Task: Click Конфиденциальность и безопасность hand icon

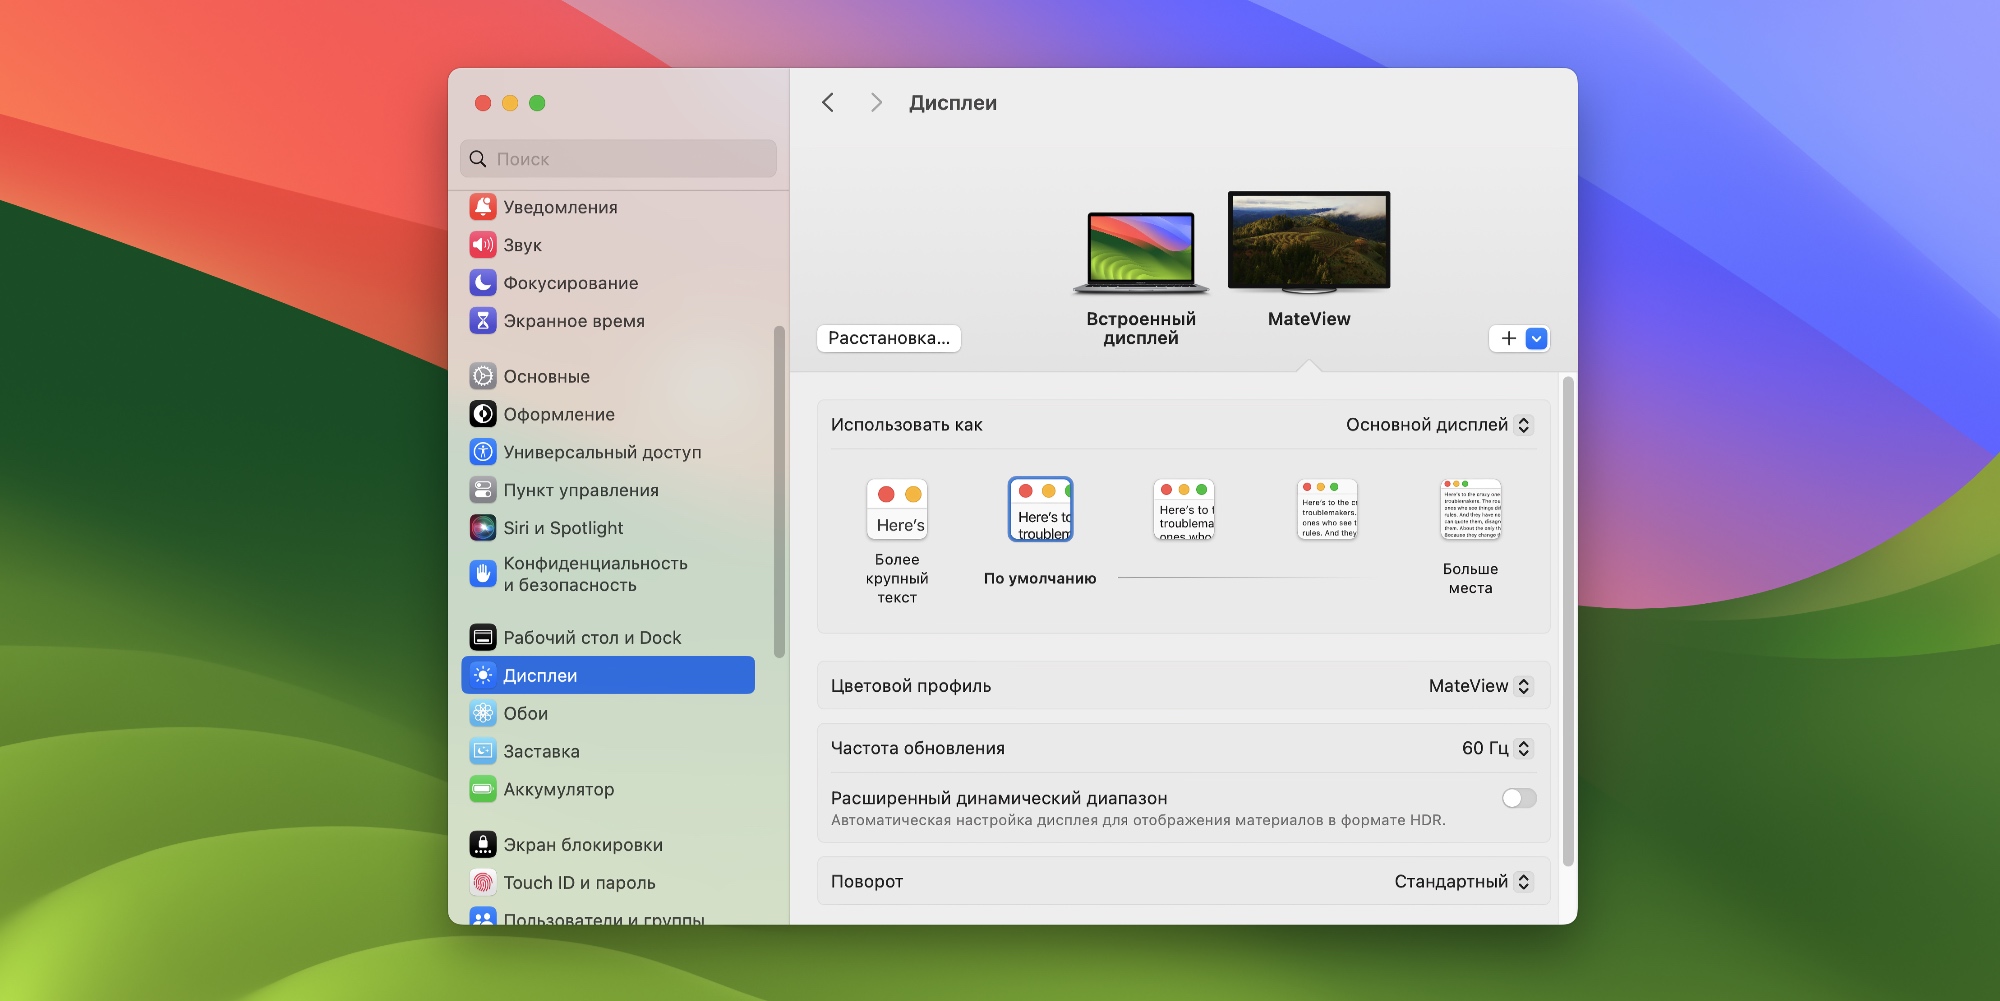Action: point(483,574)
